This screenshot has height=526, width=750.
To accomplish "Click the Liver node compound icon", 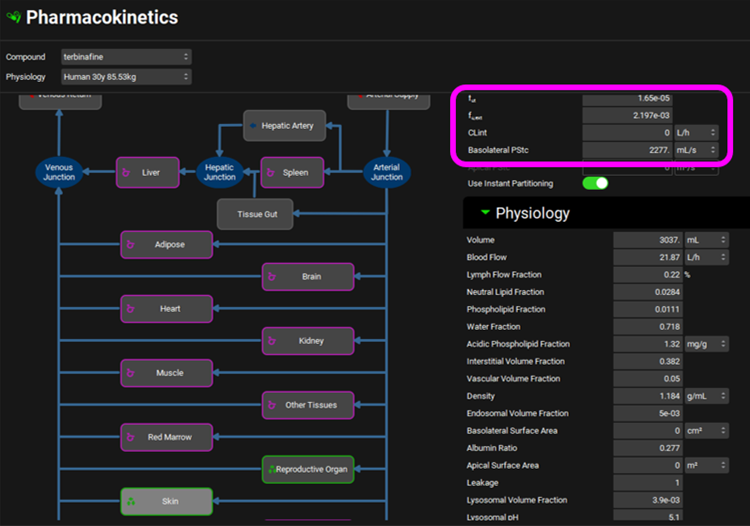I will click(128, 173).
